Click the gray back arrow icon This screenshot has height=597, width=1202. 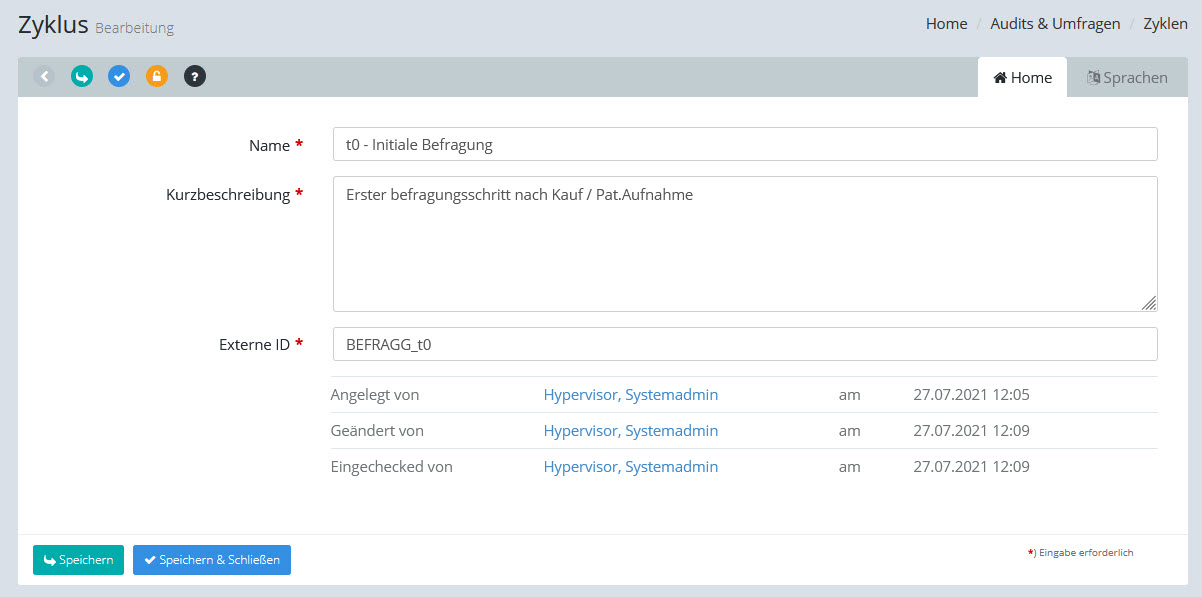pyautogui.click(x=44, y=76)
